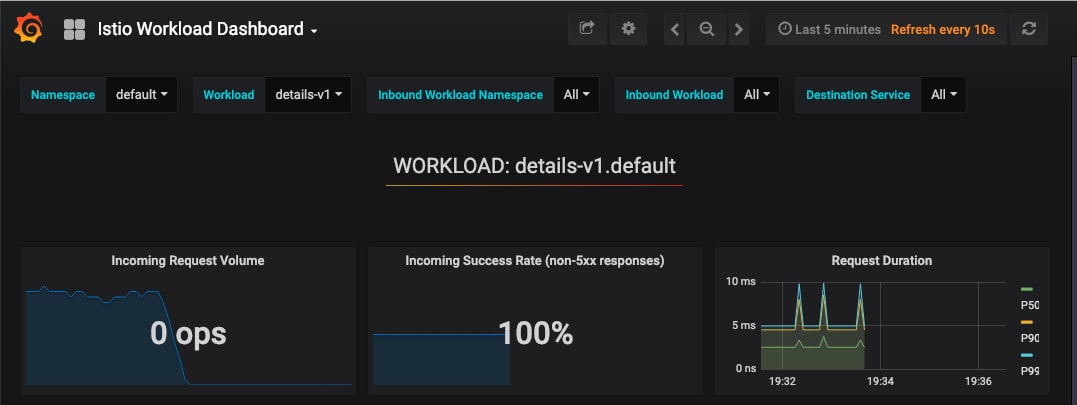Open the Inbound Workload All dropdown
Screen dimensions: 1077x405
(x=757, y=95)
